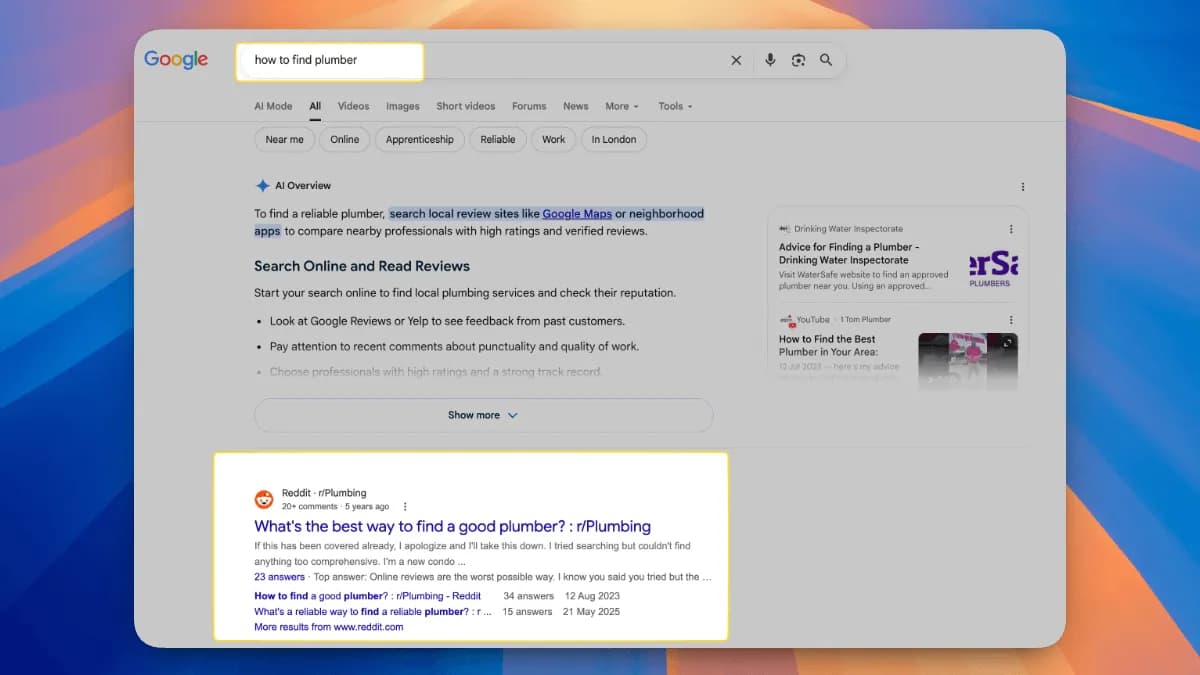
Task: Apply the 'Reliable' filter chip
Action: [498, 140]
